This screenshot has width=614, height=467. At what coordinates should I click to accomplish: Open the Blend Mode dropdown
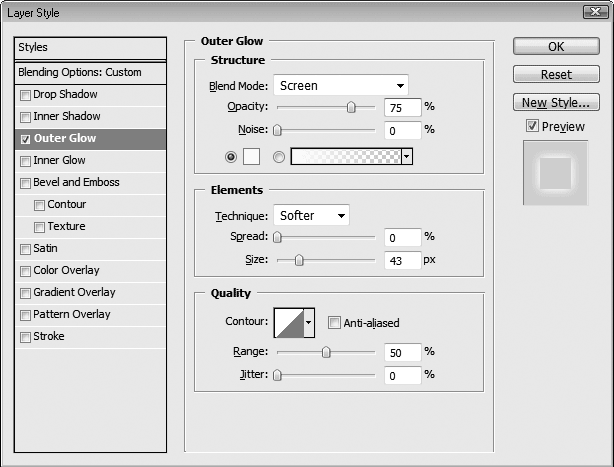coord(341,85)
